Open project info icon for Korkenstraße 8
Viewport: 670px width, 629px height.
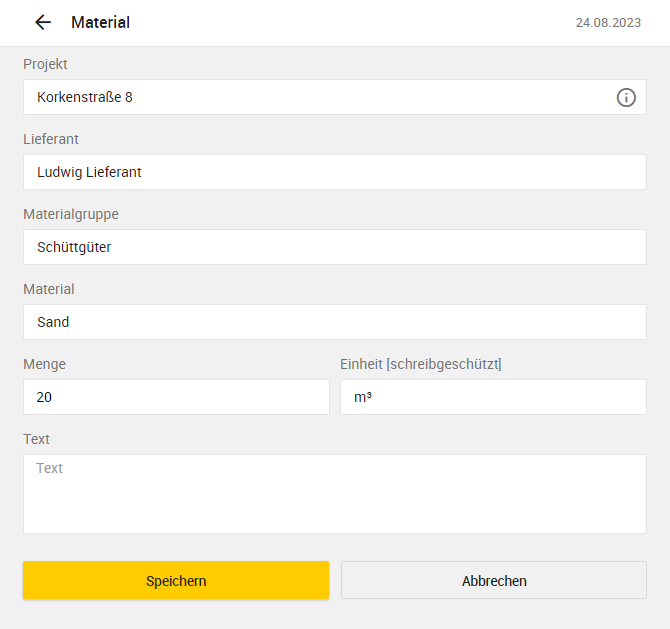coord(626,97)
